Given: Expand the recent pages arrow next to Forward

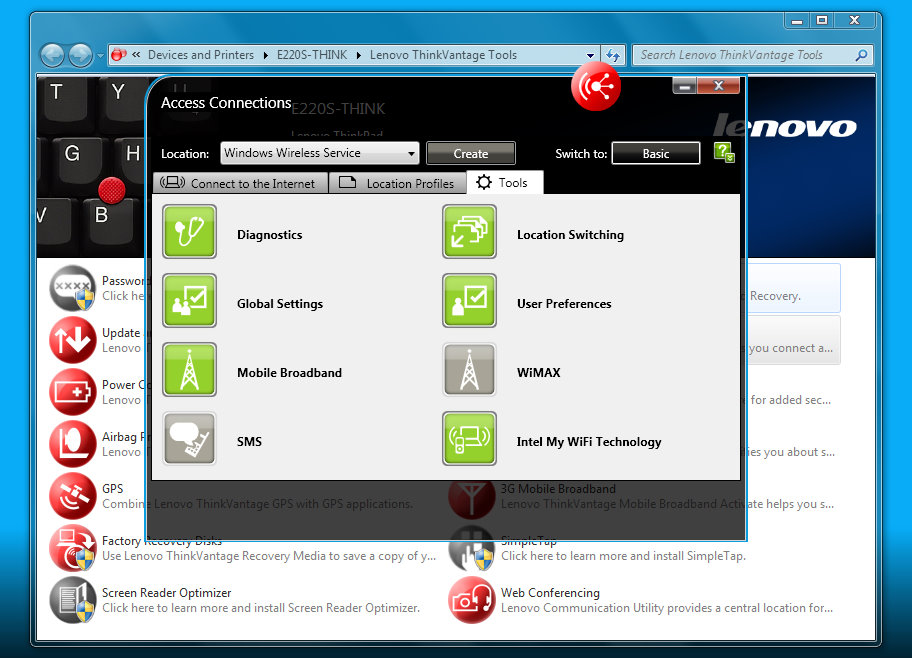Looking at the screenshot, I should tap(100, 56).
